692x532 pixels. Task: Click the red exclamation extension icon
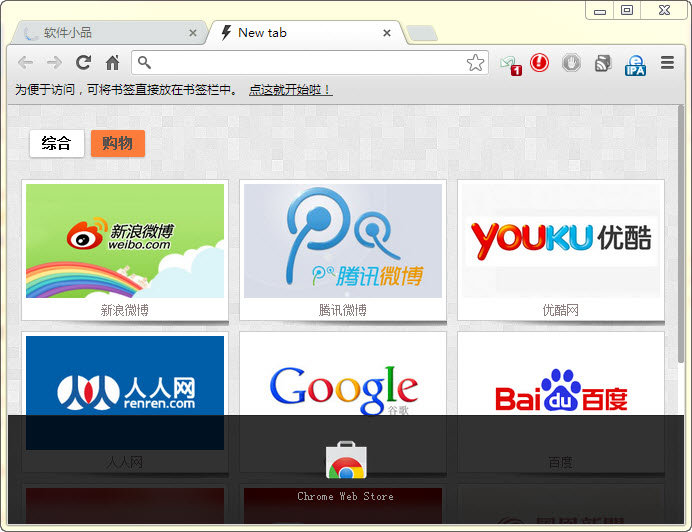click(539, 62)
